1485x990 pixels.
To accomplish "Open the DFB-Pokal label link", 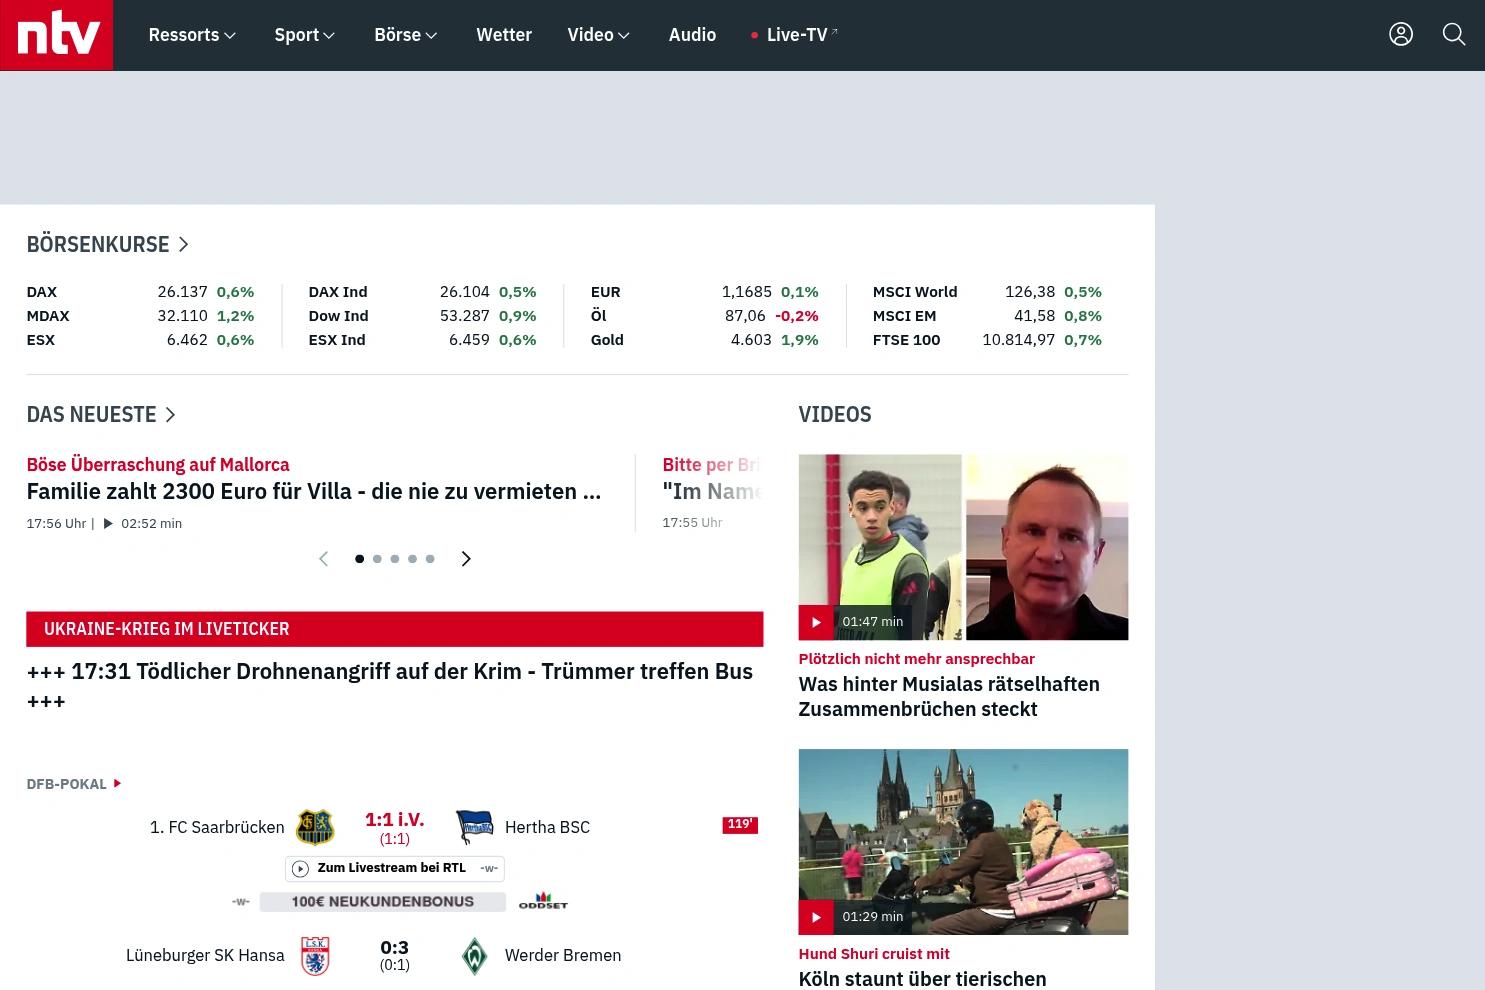I will 66,784.
